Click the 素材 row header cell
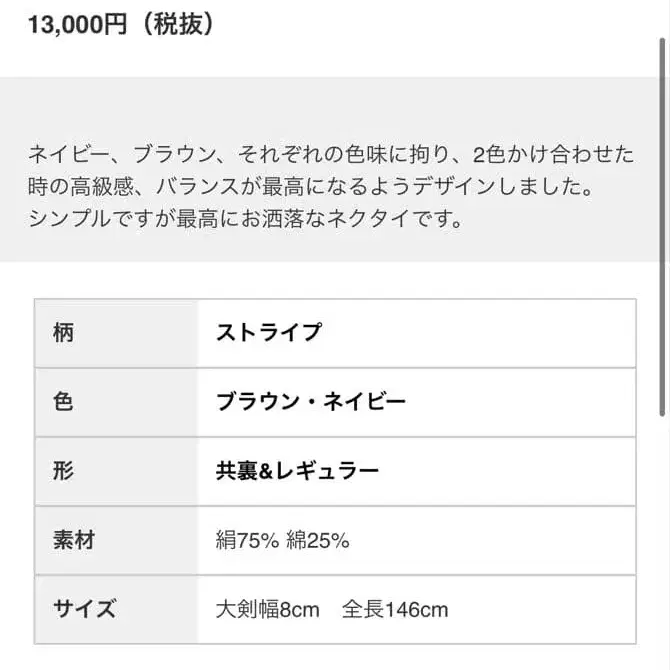The image size is (670, 670). [116, 540]
